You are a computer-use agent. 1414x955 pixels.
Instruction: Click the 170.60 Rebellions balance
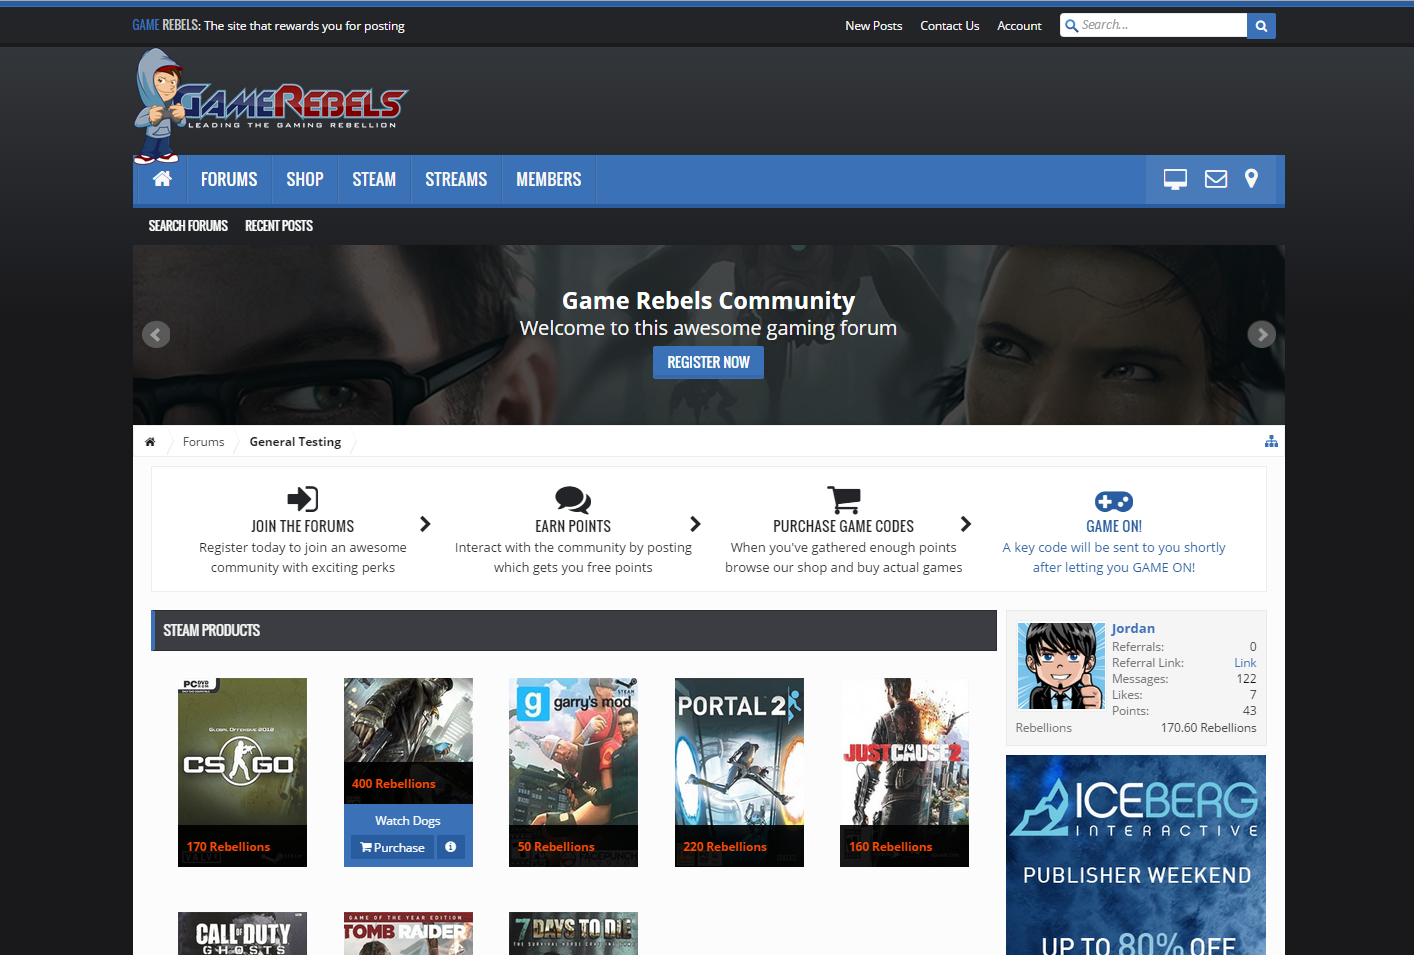tap(1209, 728)
